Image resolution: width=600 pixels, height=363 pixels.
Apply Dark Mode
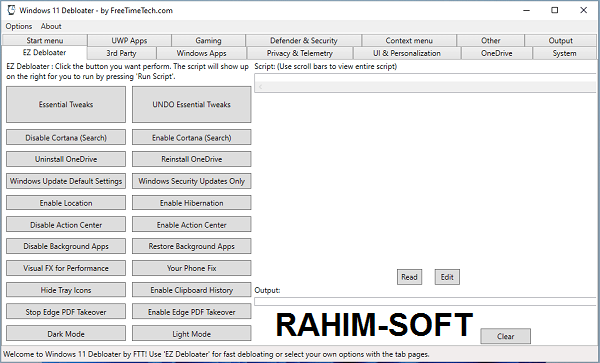66,334
